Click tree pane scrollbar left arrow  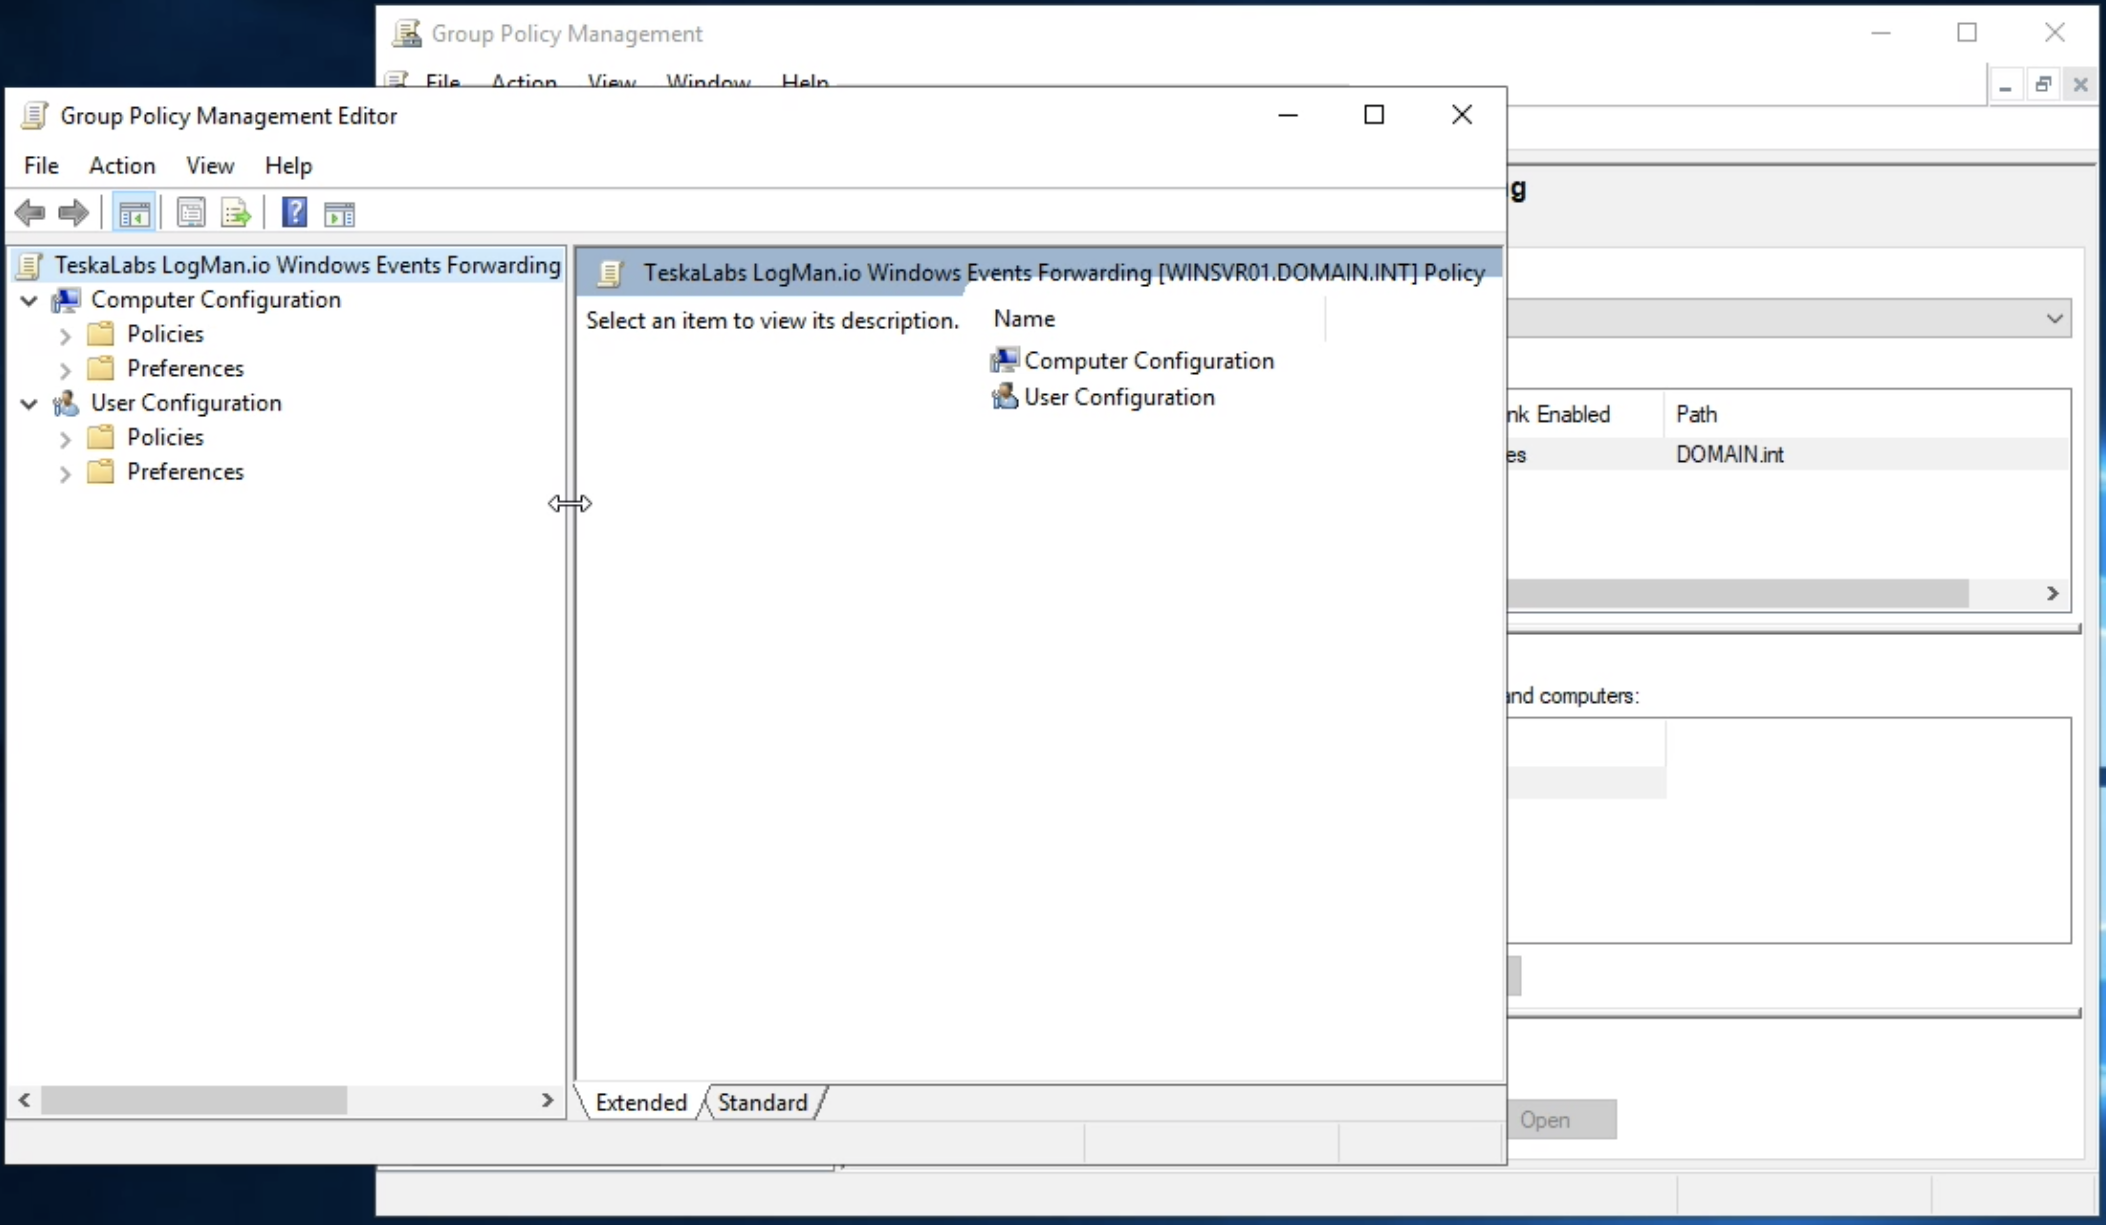point(24,1100)
